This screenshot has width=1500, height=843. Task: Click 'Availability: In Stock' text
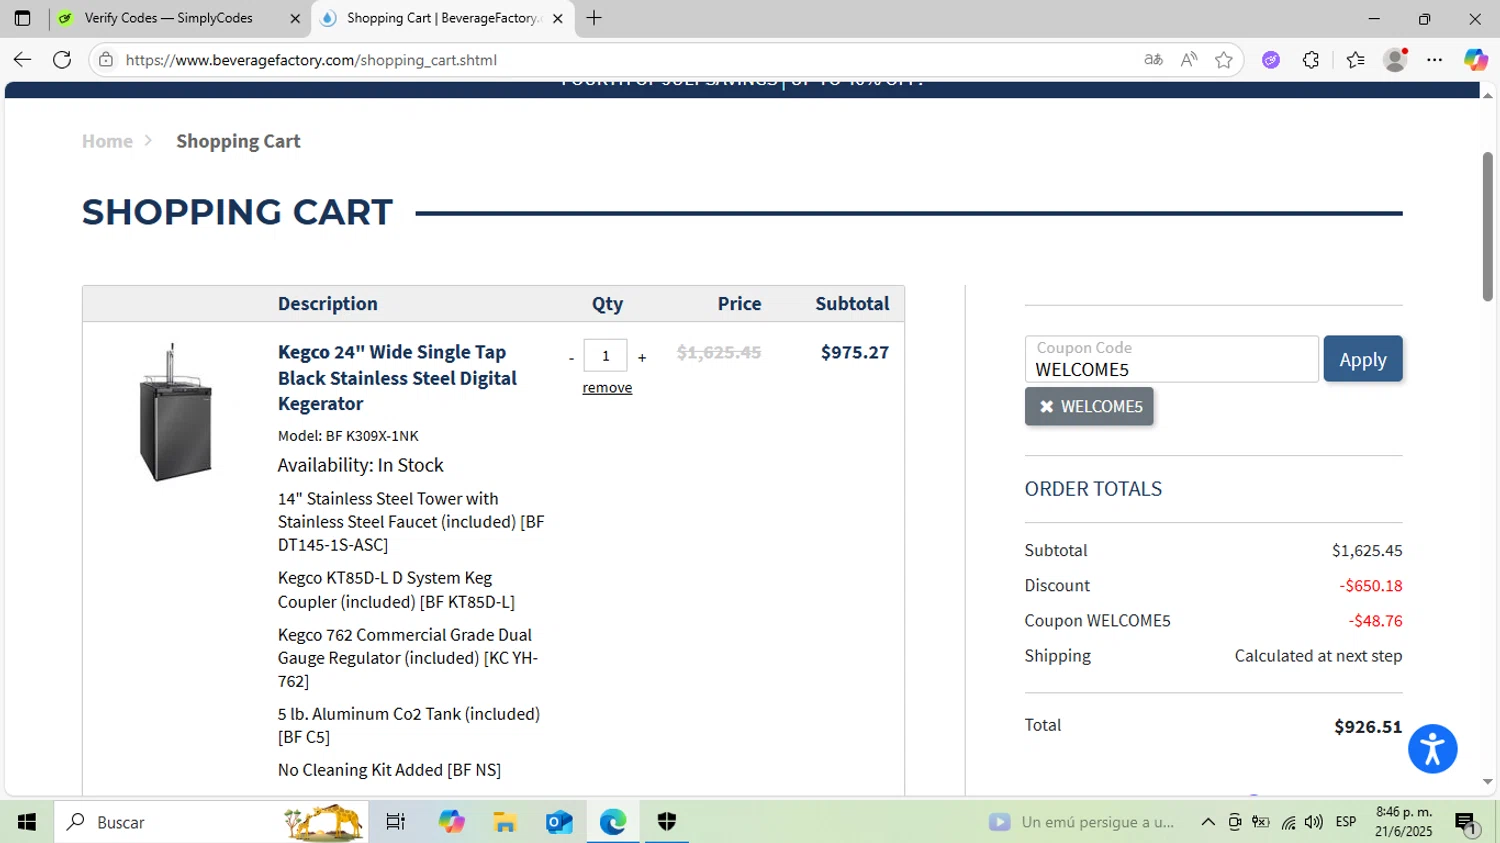pos(360,465)
